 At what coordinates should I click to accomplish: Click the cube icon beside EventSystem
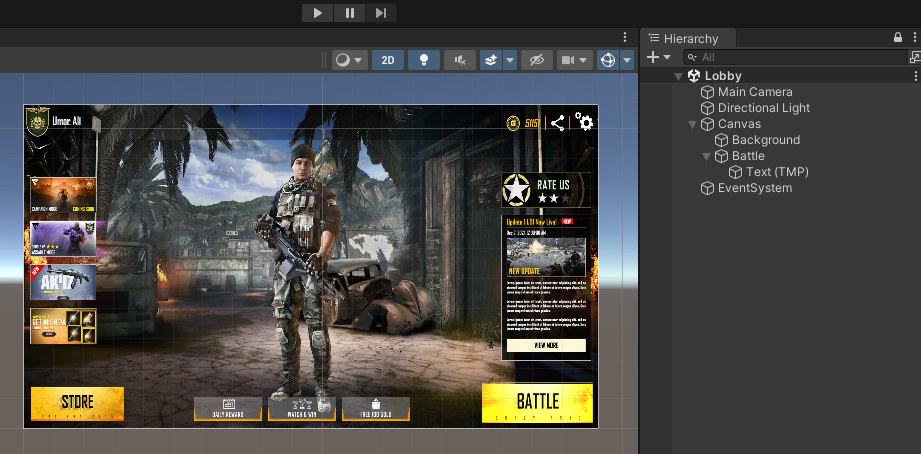(x=707, y=188)
